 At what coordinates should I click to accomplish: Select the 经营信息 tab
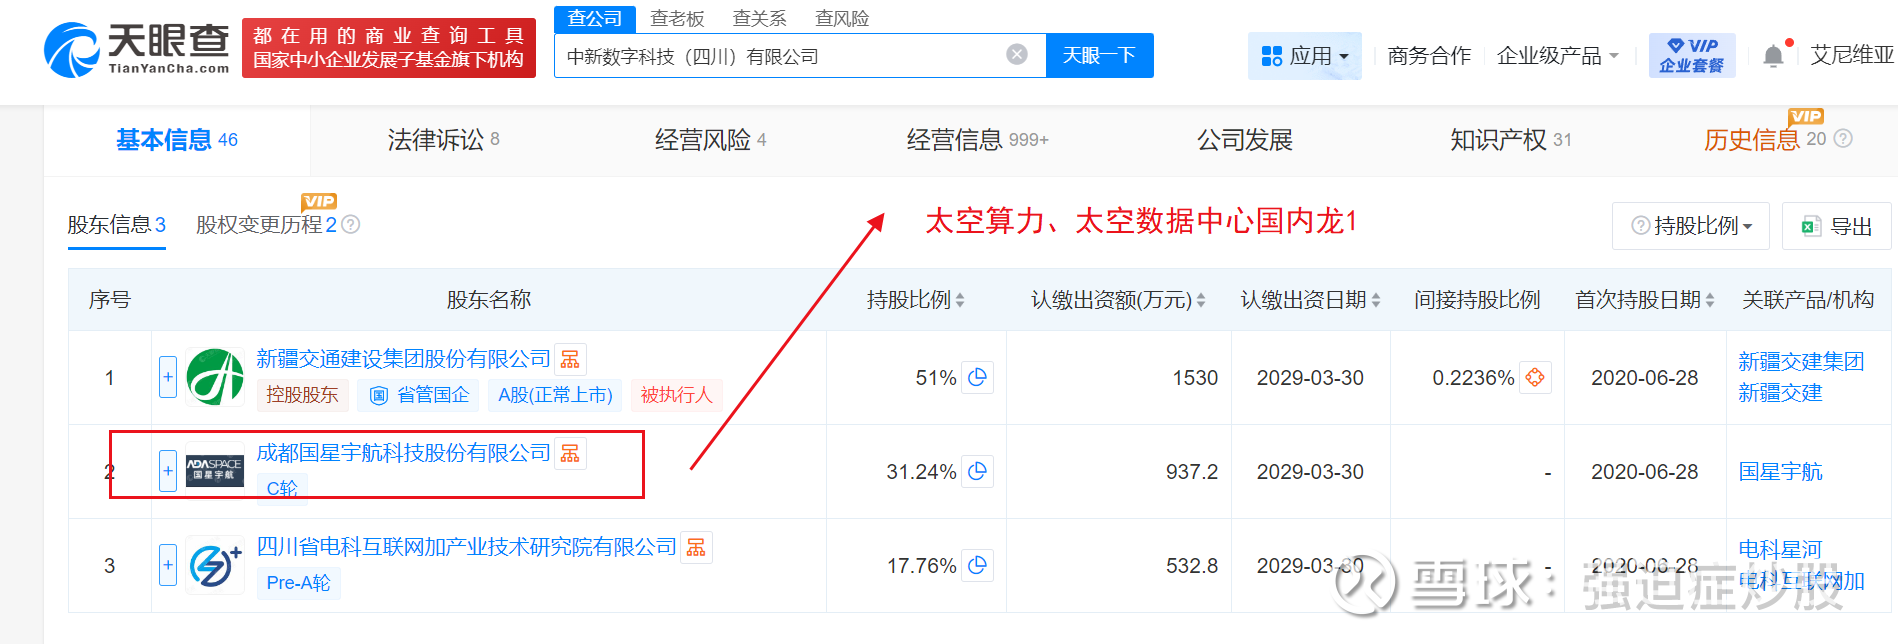[977, 140]
